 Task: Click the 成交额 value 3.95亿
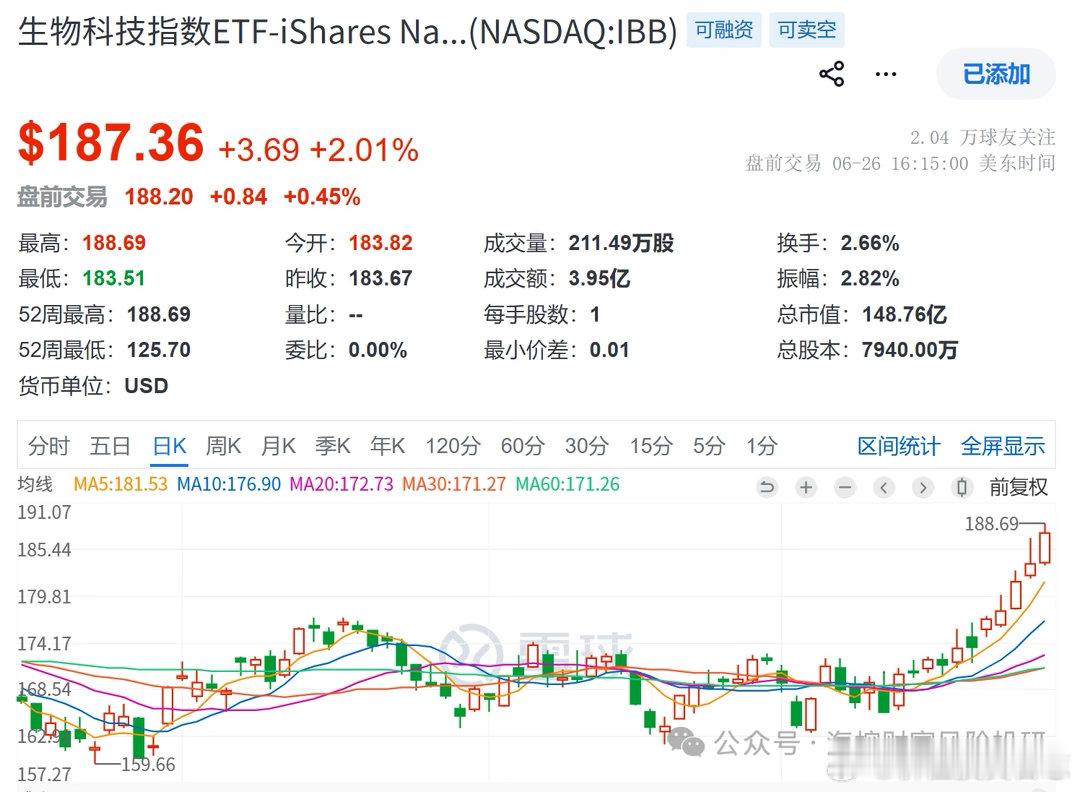[x=599, y=278]
